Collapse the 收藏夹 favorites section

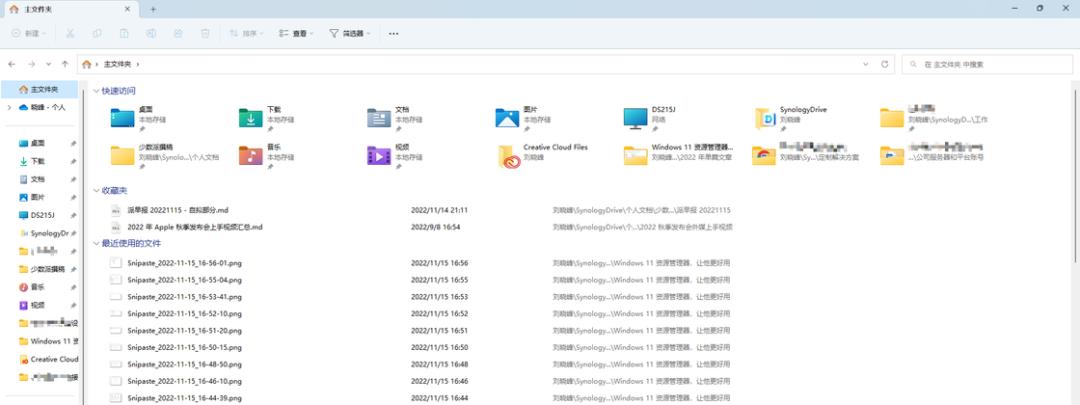pos(96,191)
